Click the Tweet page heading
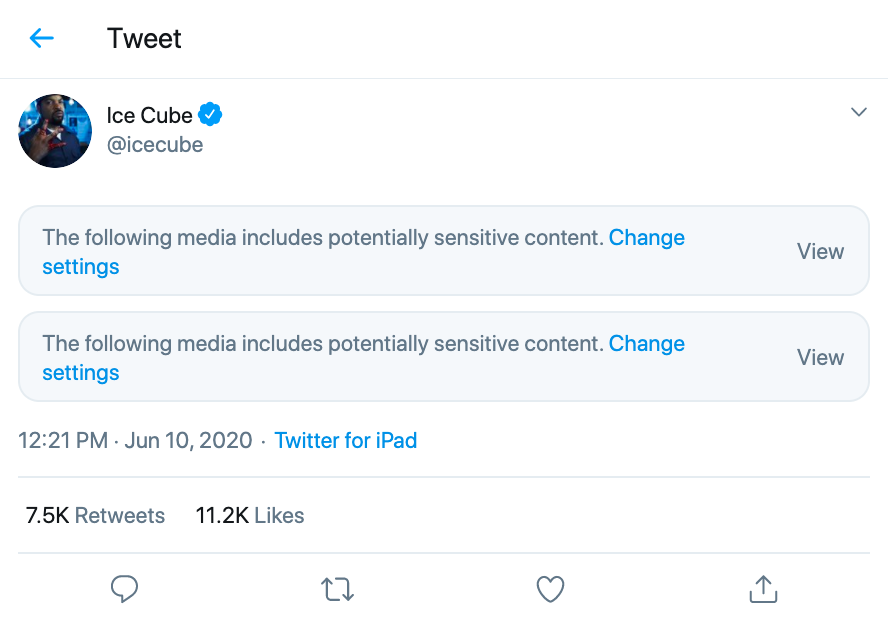888x622 pixels. tap(144, 39)
